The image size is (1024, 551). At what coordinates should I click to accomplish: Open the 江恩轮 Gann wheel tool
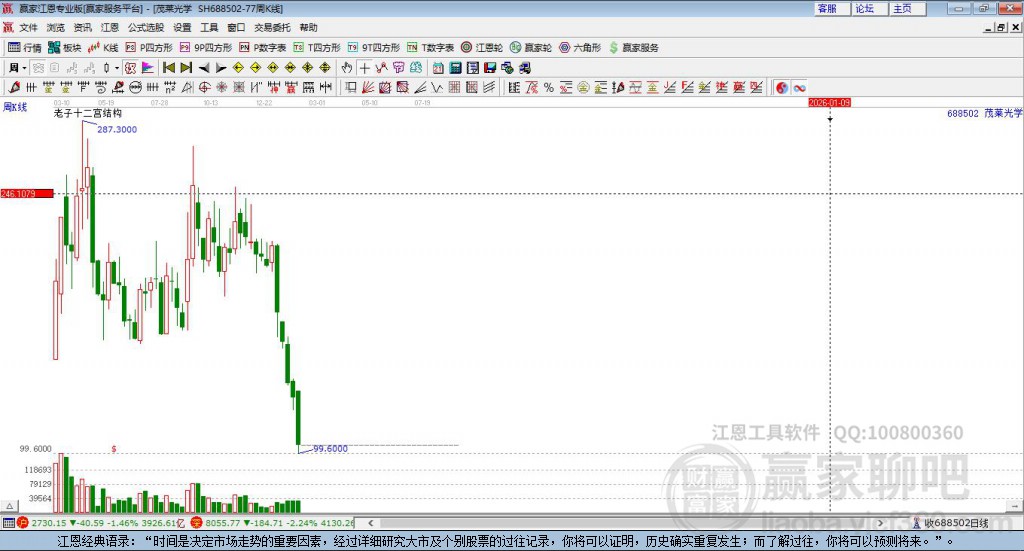point(482,48)
